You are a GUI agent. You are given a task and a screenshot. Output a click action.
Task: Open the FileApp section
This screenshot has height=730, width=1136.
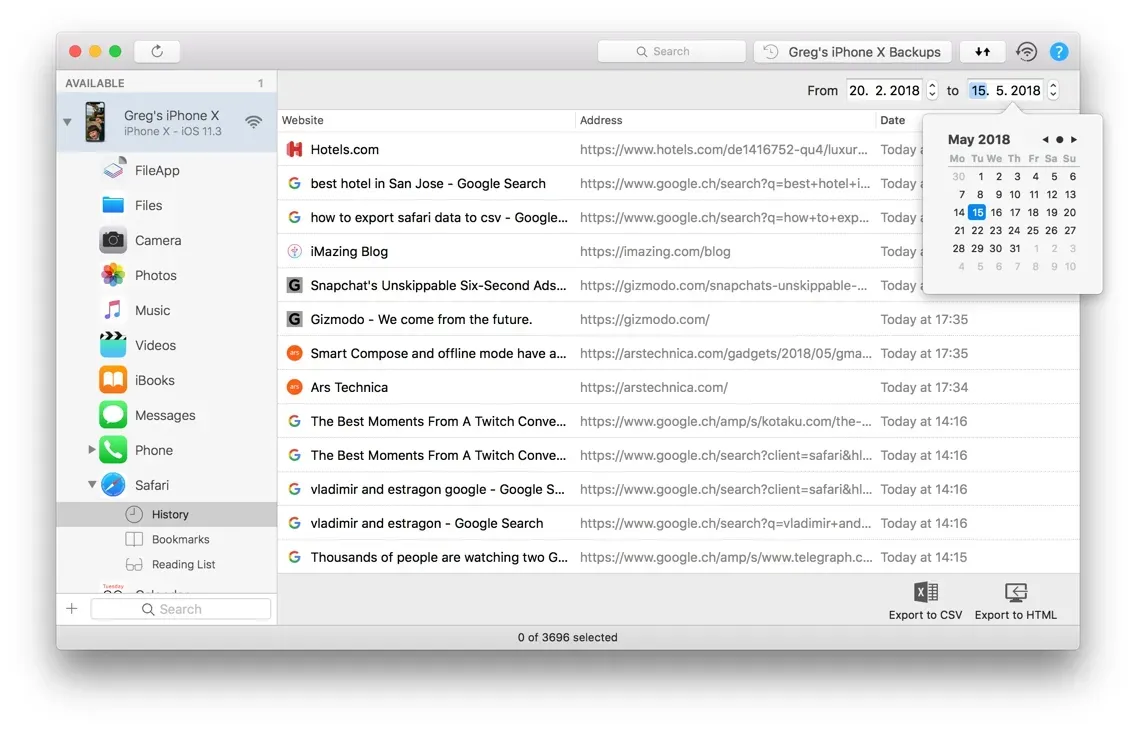point(160,170)
